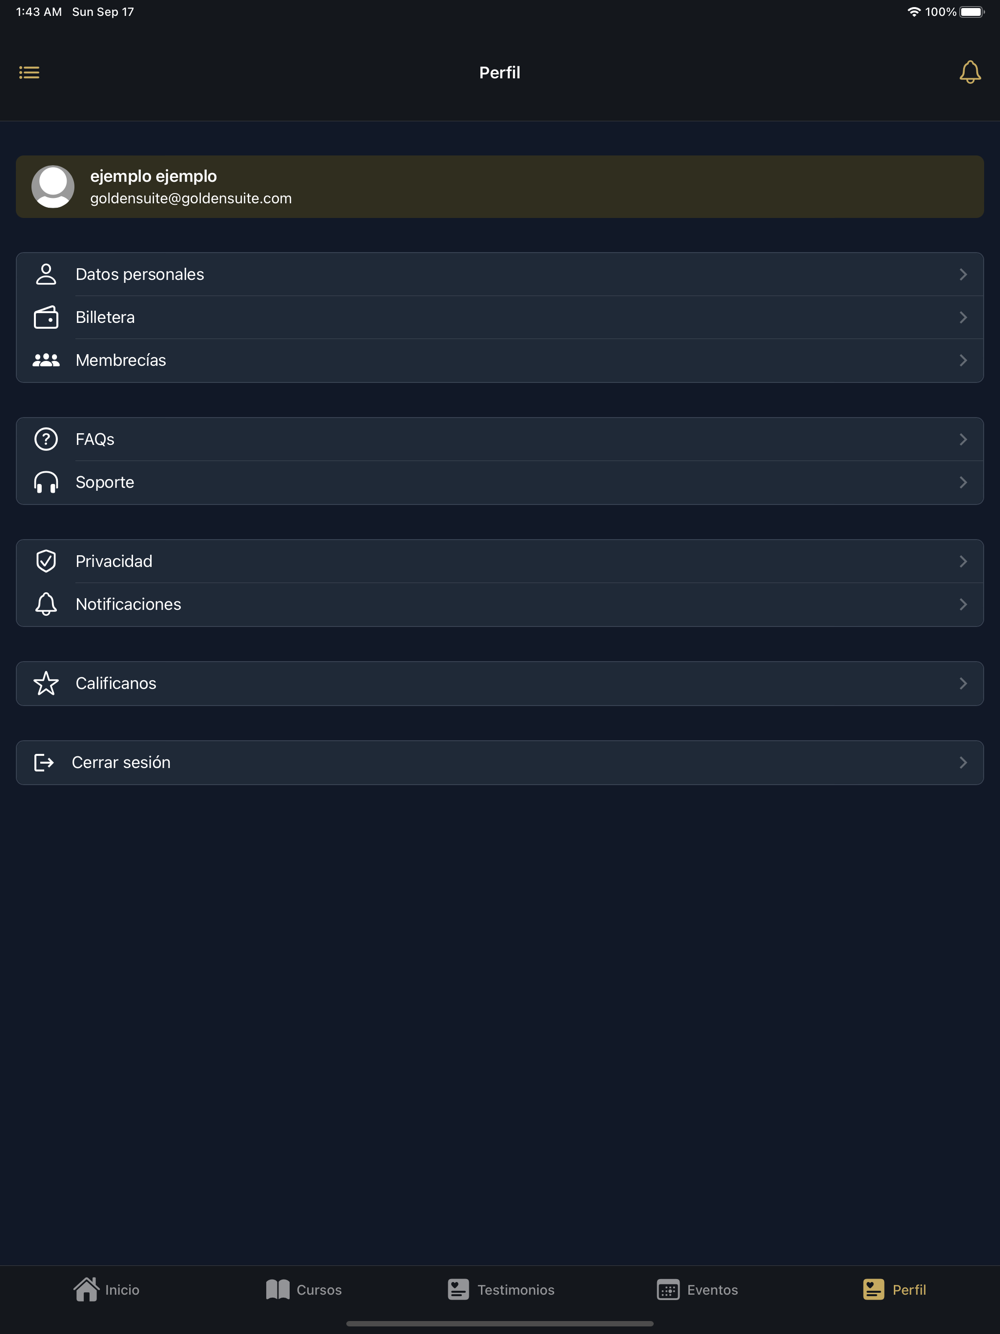Open the hamburger list menu icon
The image size is (1000, 1334).
[29, 72]
